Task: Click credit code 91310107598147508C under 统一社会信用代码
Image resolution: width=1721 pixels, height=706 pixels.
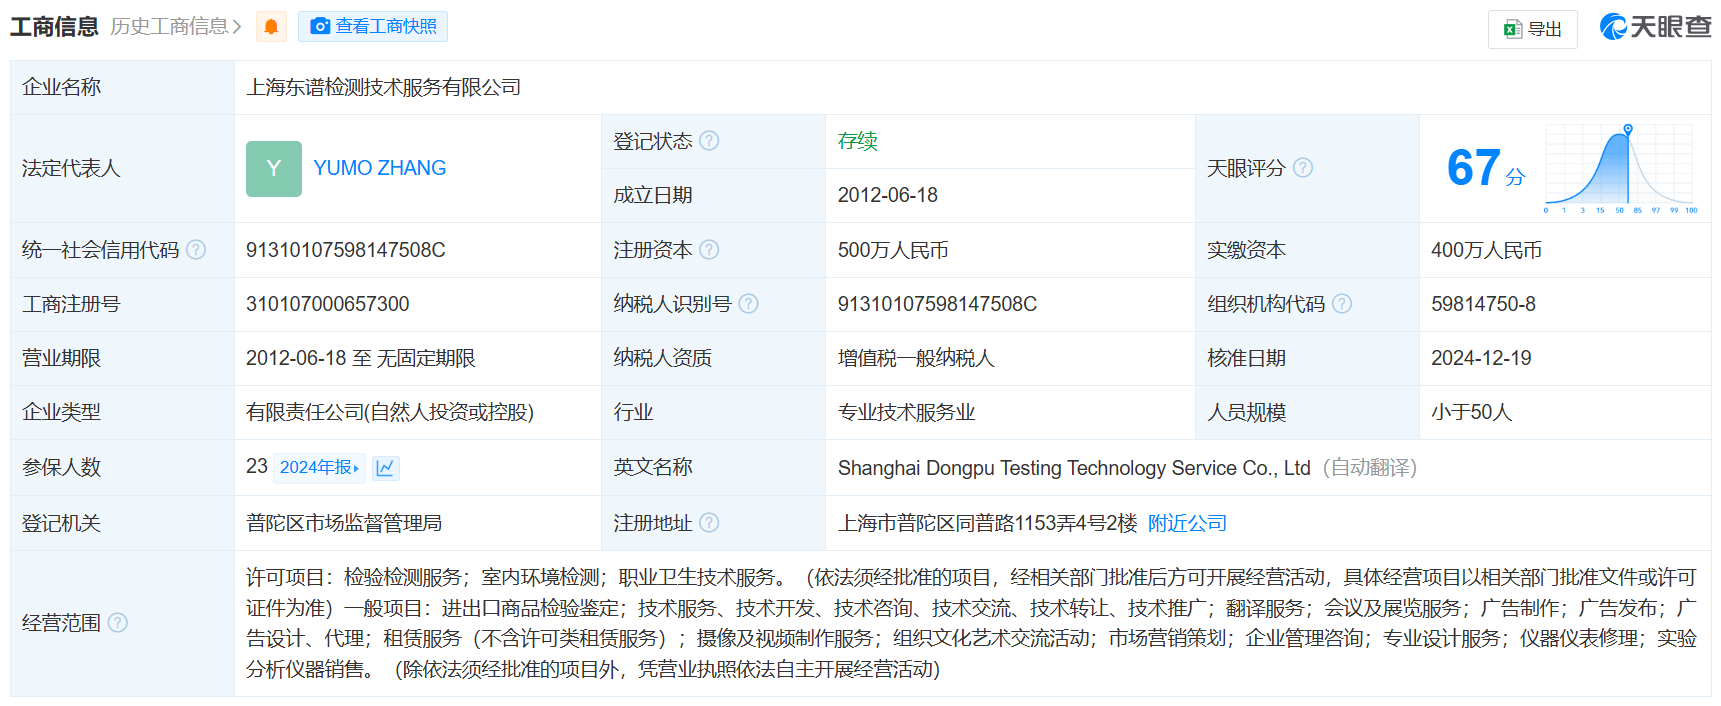Action: (x=346, y=250)
